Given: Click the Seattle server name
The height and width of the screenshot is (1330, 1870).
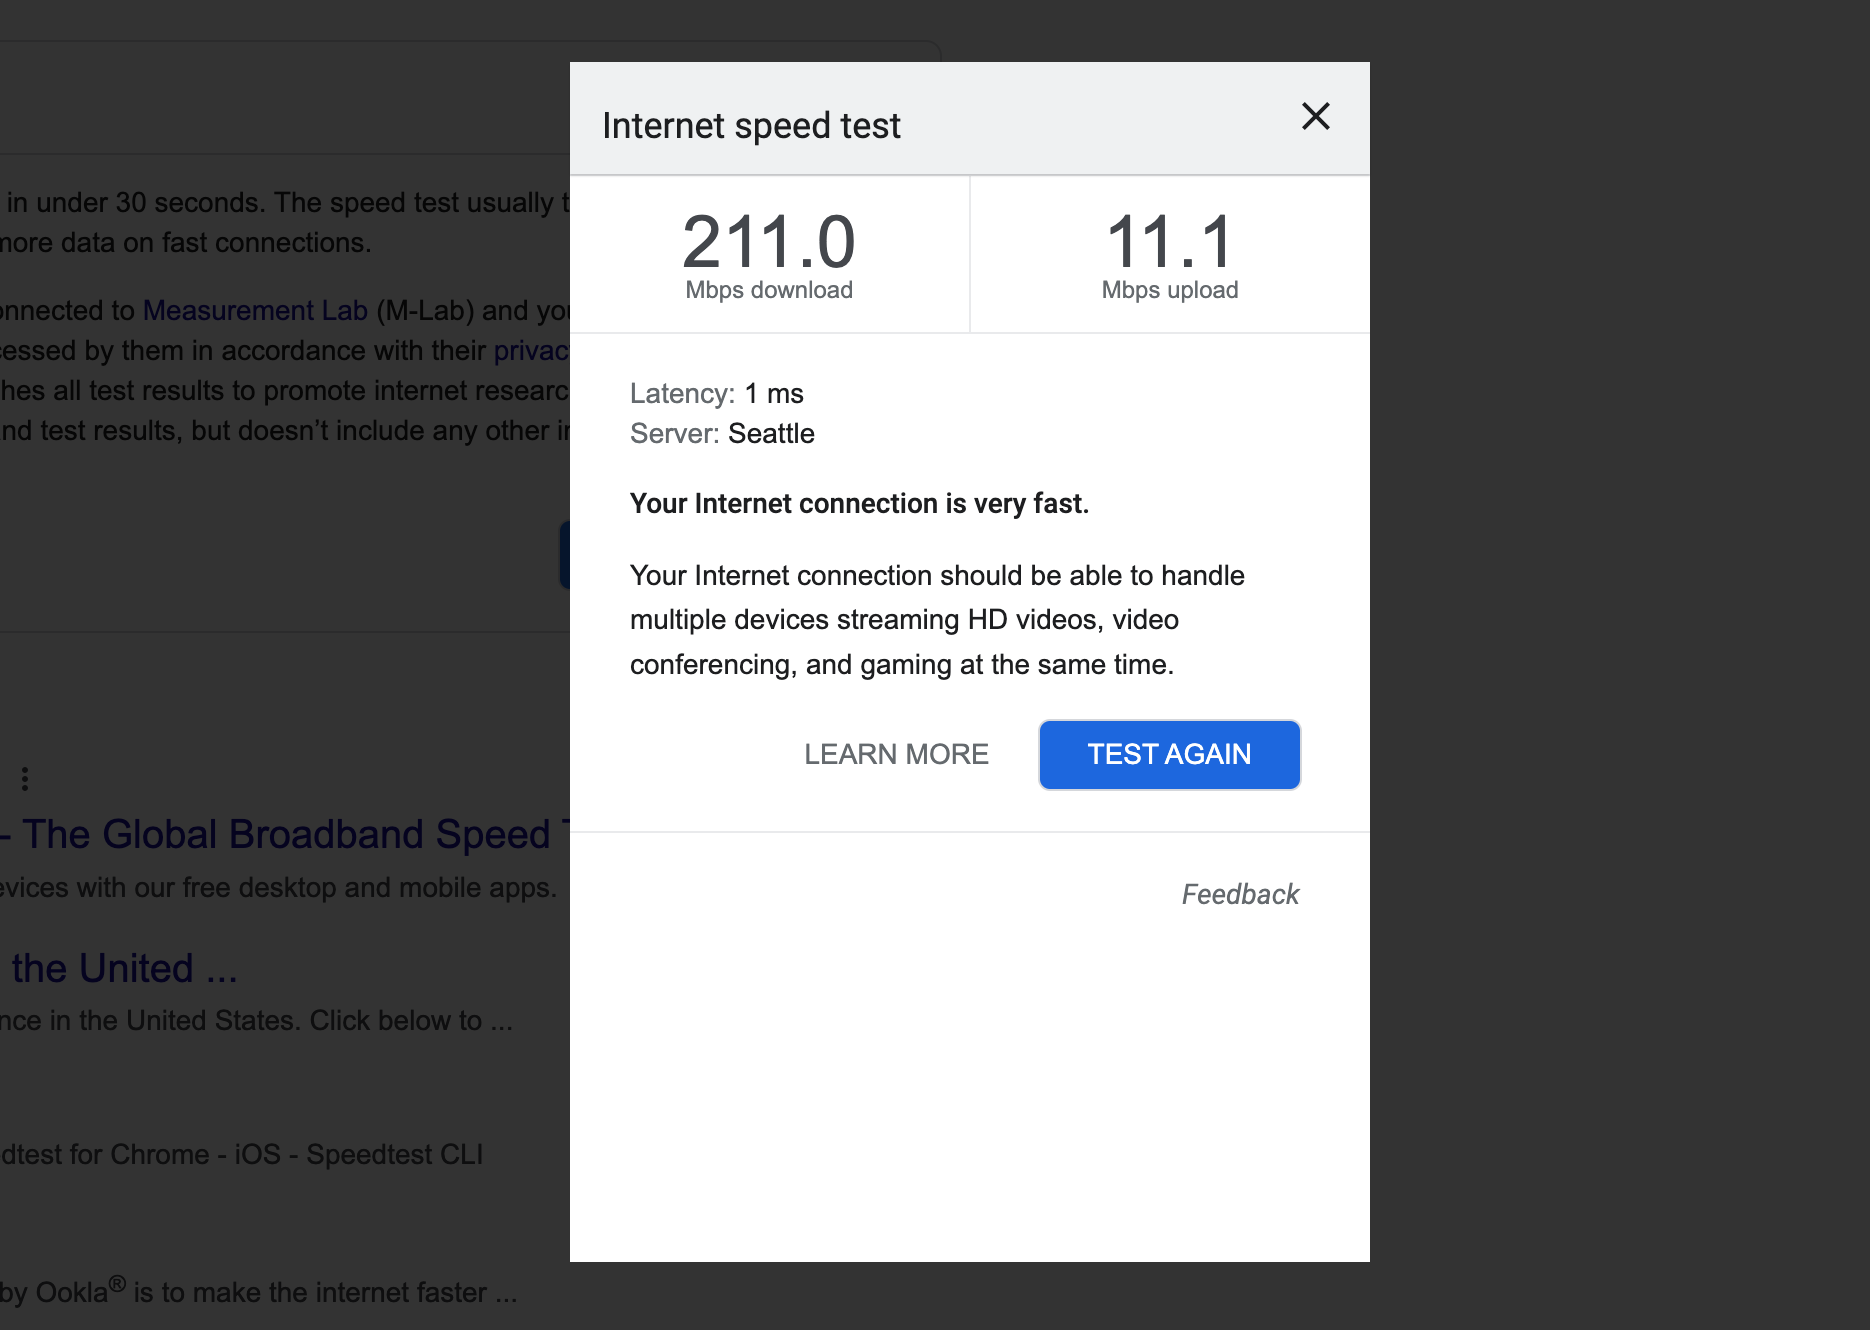Looking at the screenshot, I should pos(772,434).
